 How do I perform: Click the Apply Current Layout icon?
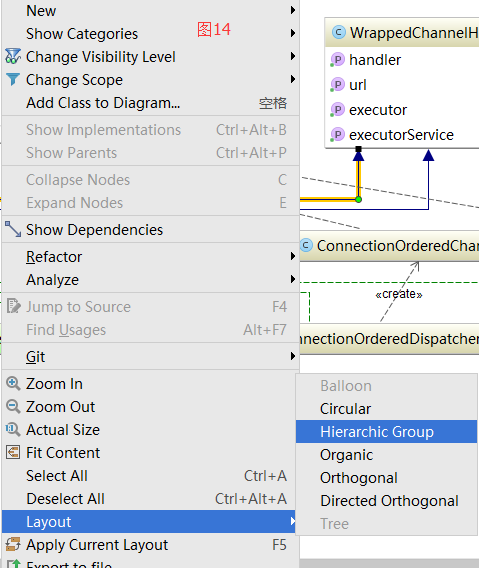[x=13, y=544]
